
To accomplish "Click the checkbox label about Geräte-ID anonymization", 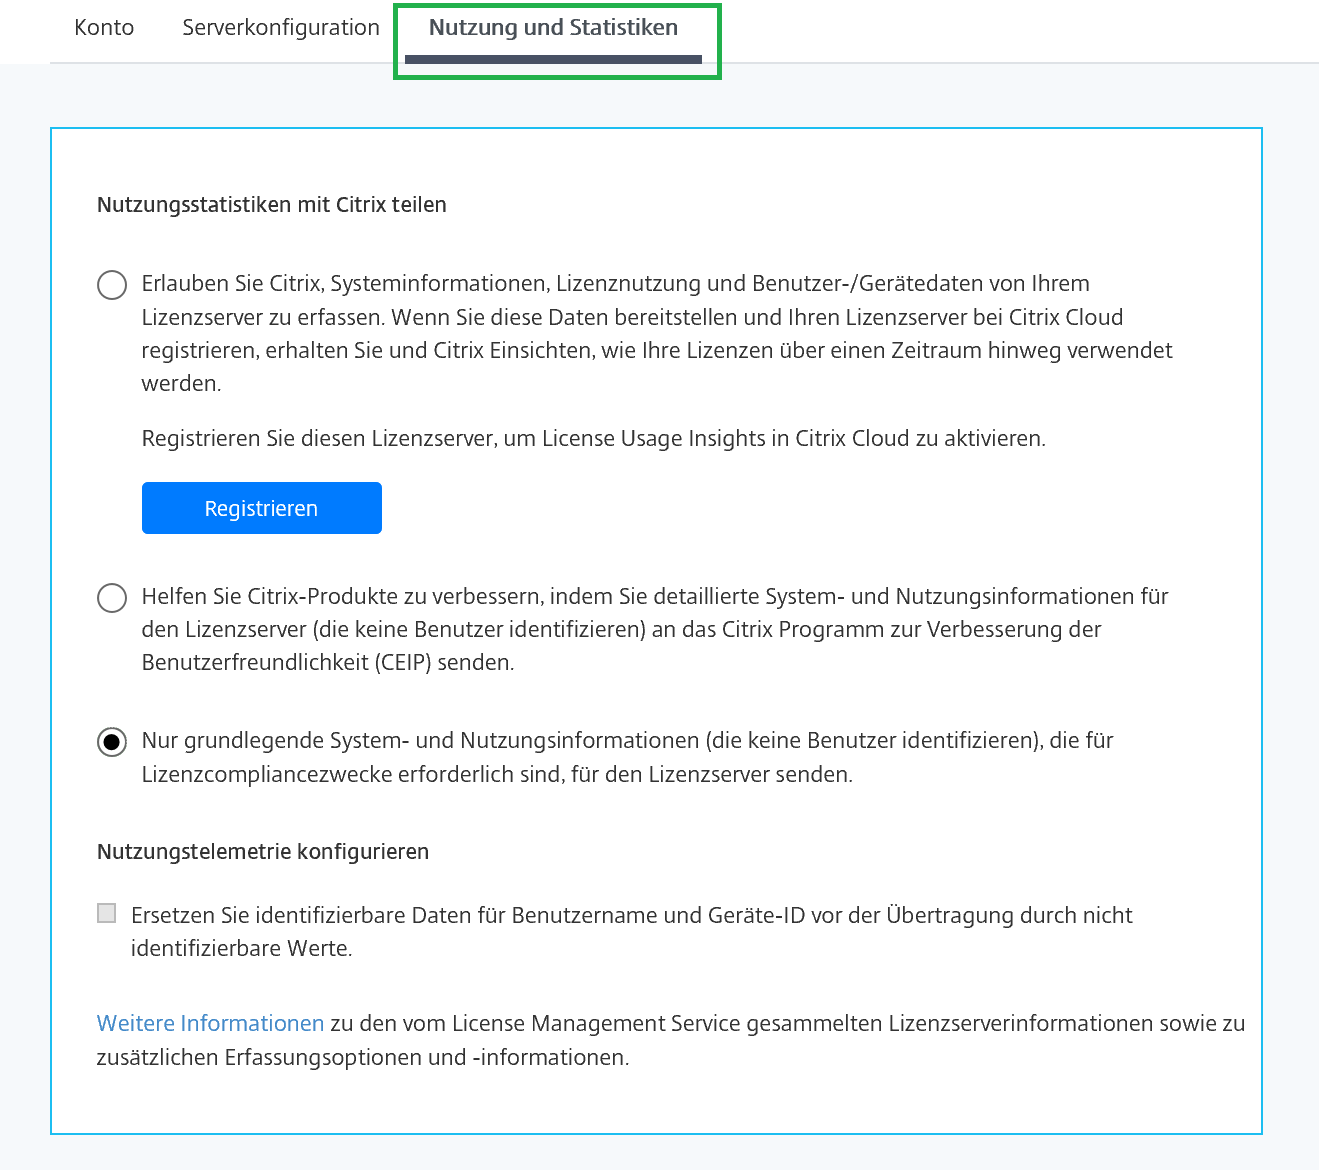I will pyautogui.click(x=631, y=931).
